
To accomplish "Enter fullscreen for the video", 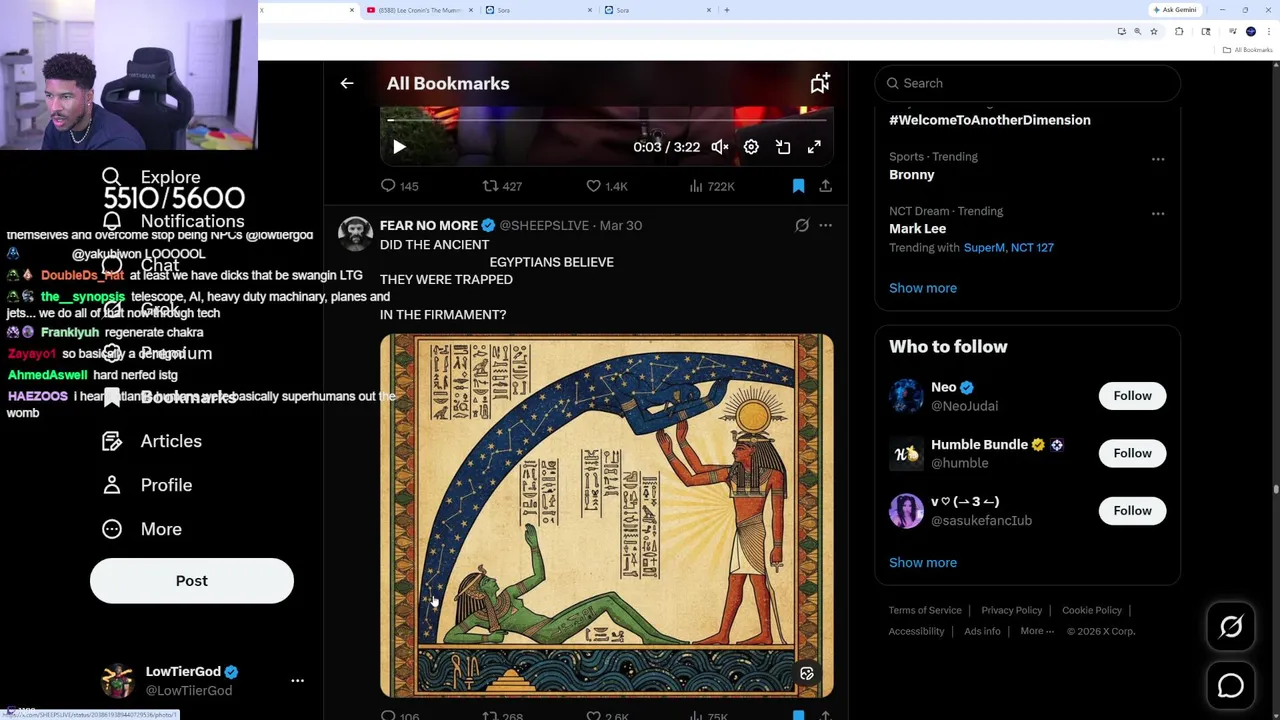I will (814, 147).
